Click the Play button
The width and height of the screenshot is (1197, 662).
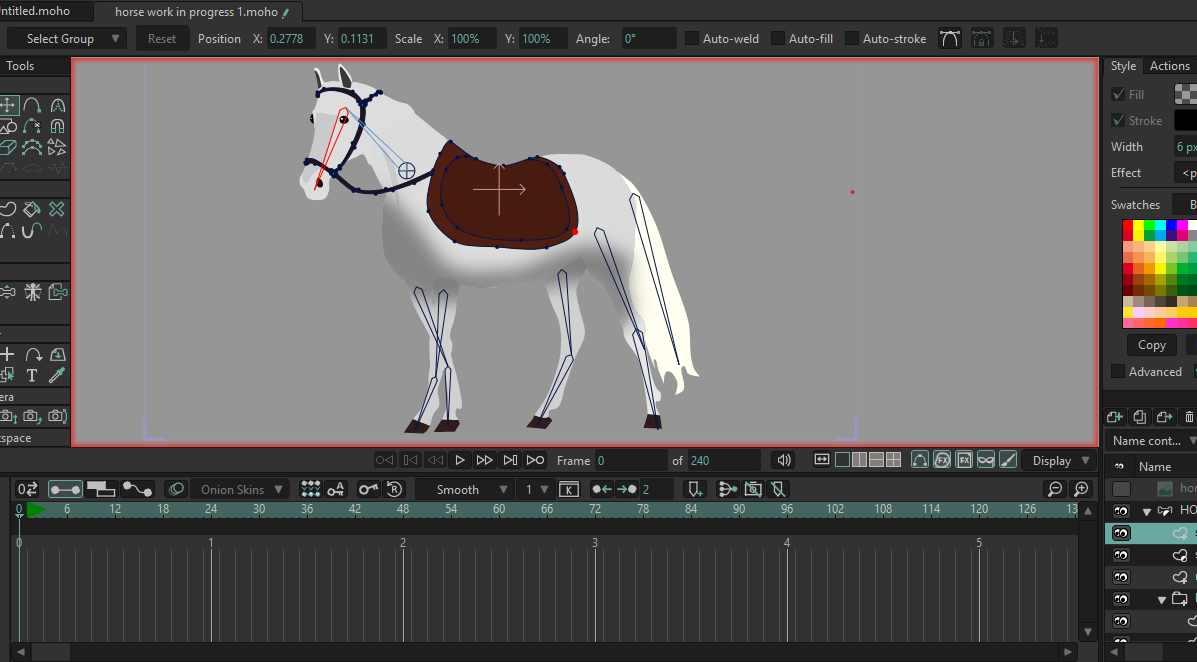(460, 460)
